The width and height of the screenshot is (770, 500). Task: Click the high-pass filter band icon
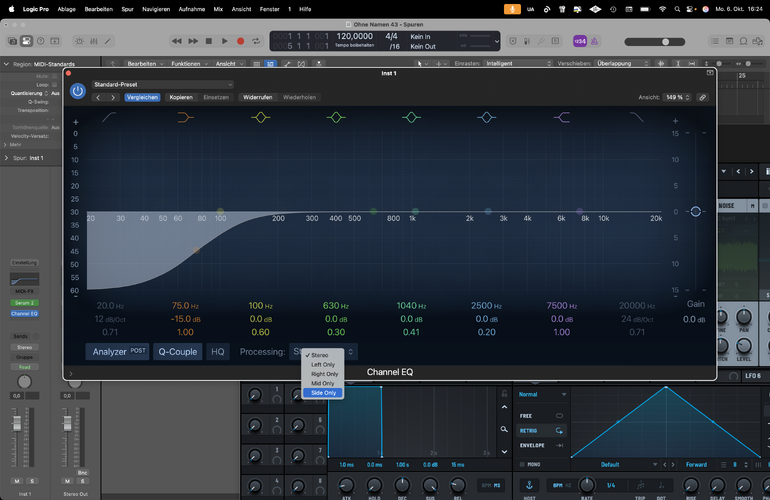[108, 118]
